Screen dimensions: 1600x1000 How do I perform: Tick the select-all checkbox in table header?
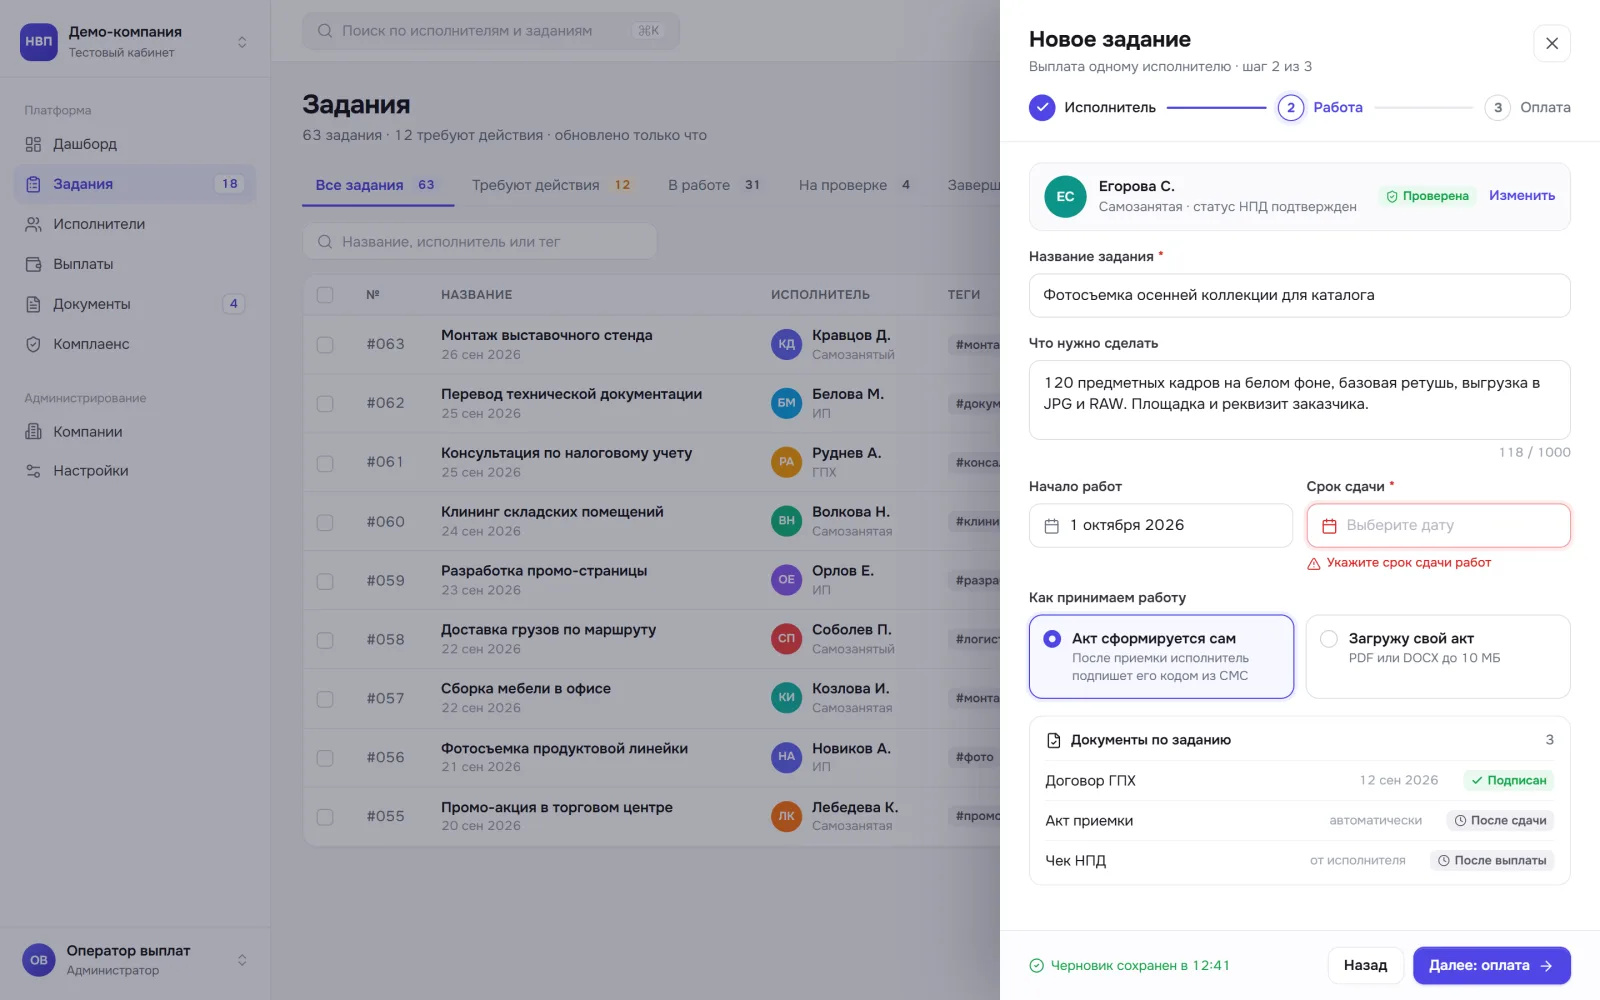(x=325, y=295)
